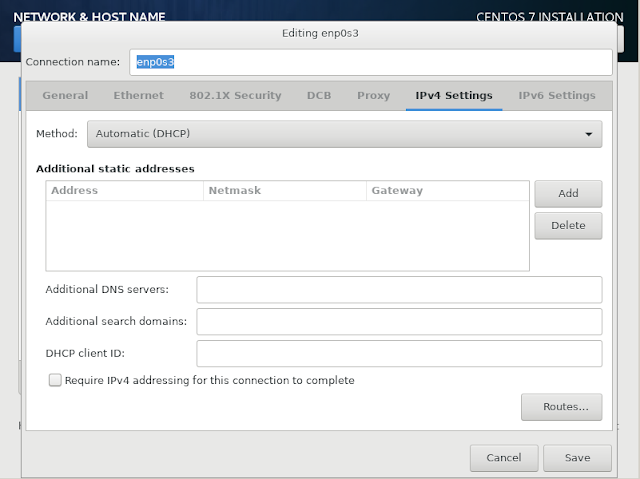Focus the DHCP client ID field
640x479 pixels.
pyautogui.click(x=399, y=353)
